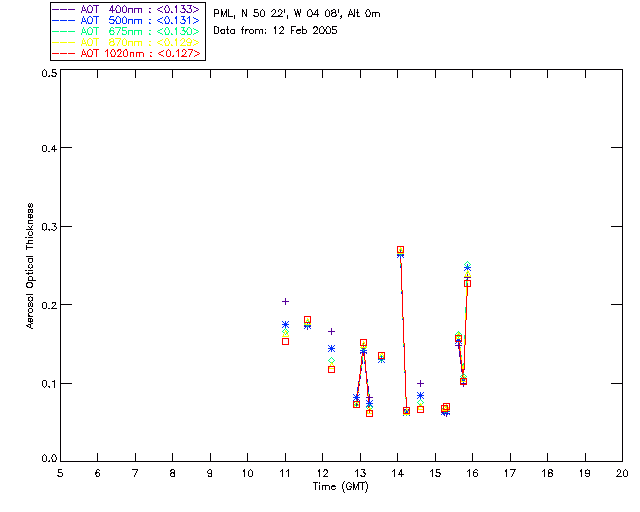Click the site header PML, N 50 22', W 04 08'

click(278, 14)
